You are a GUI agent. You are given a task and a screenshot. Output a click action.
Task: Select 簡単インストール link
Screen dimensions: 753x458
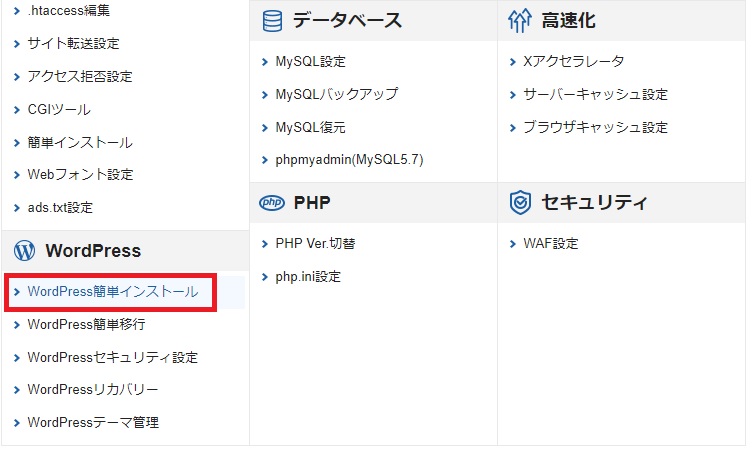[x=80, y=143]
